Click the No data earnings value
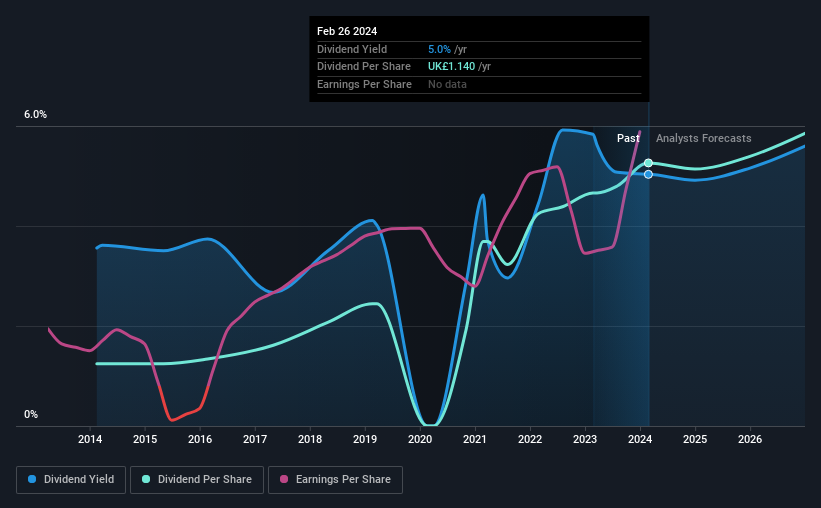 point(447,84)
